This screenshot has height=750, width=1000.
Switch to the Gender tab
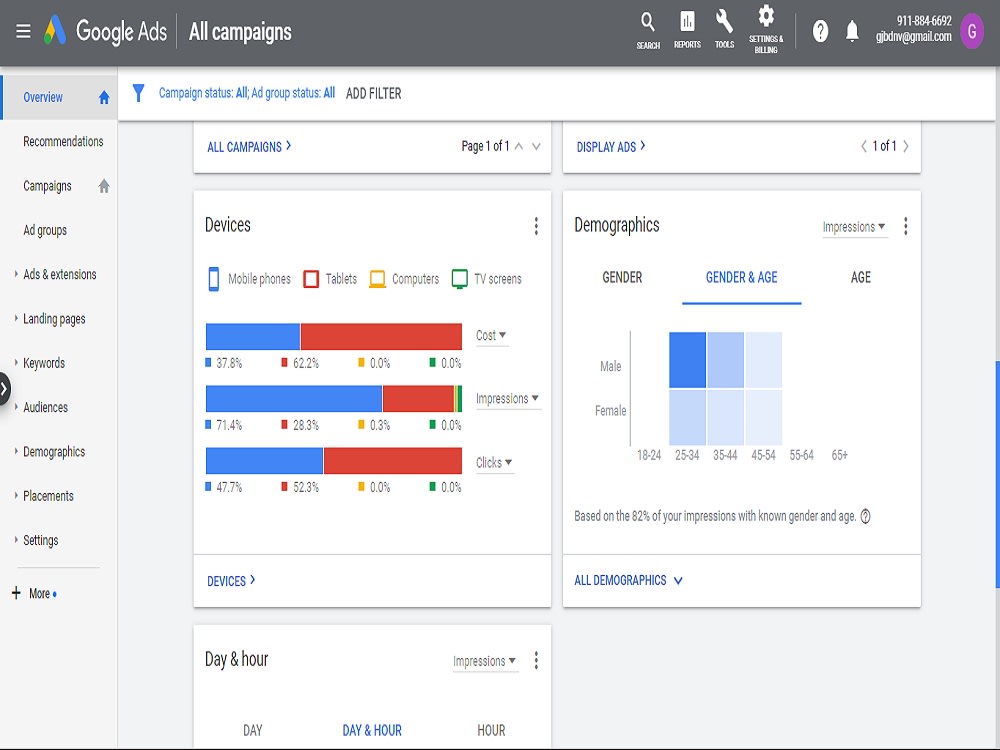coord(622,277)
